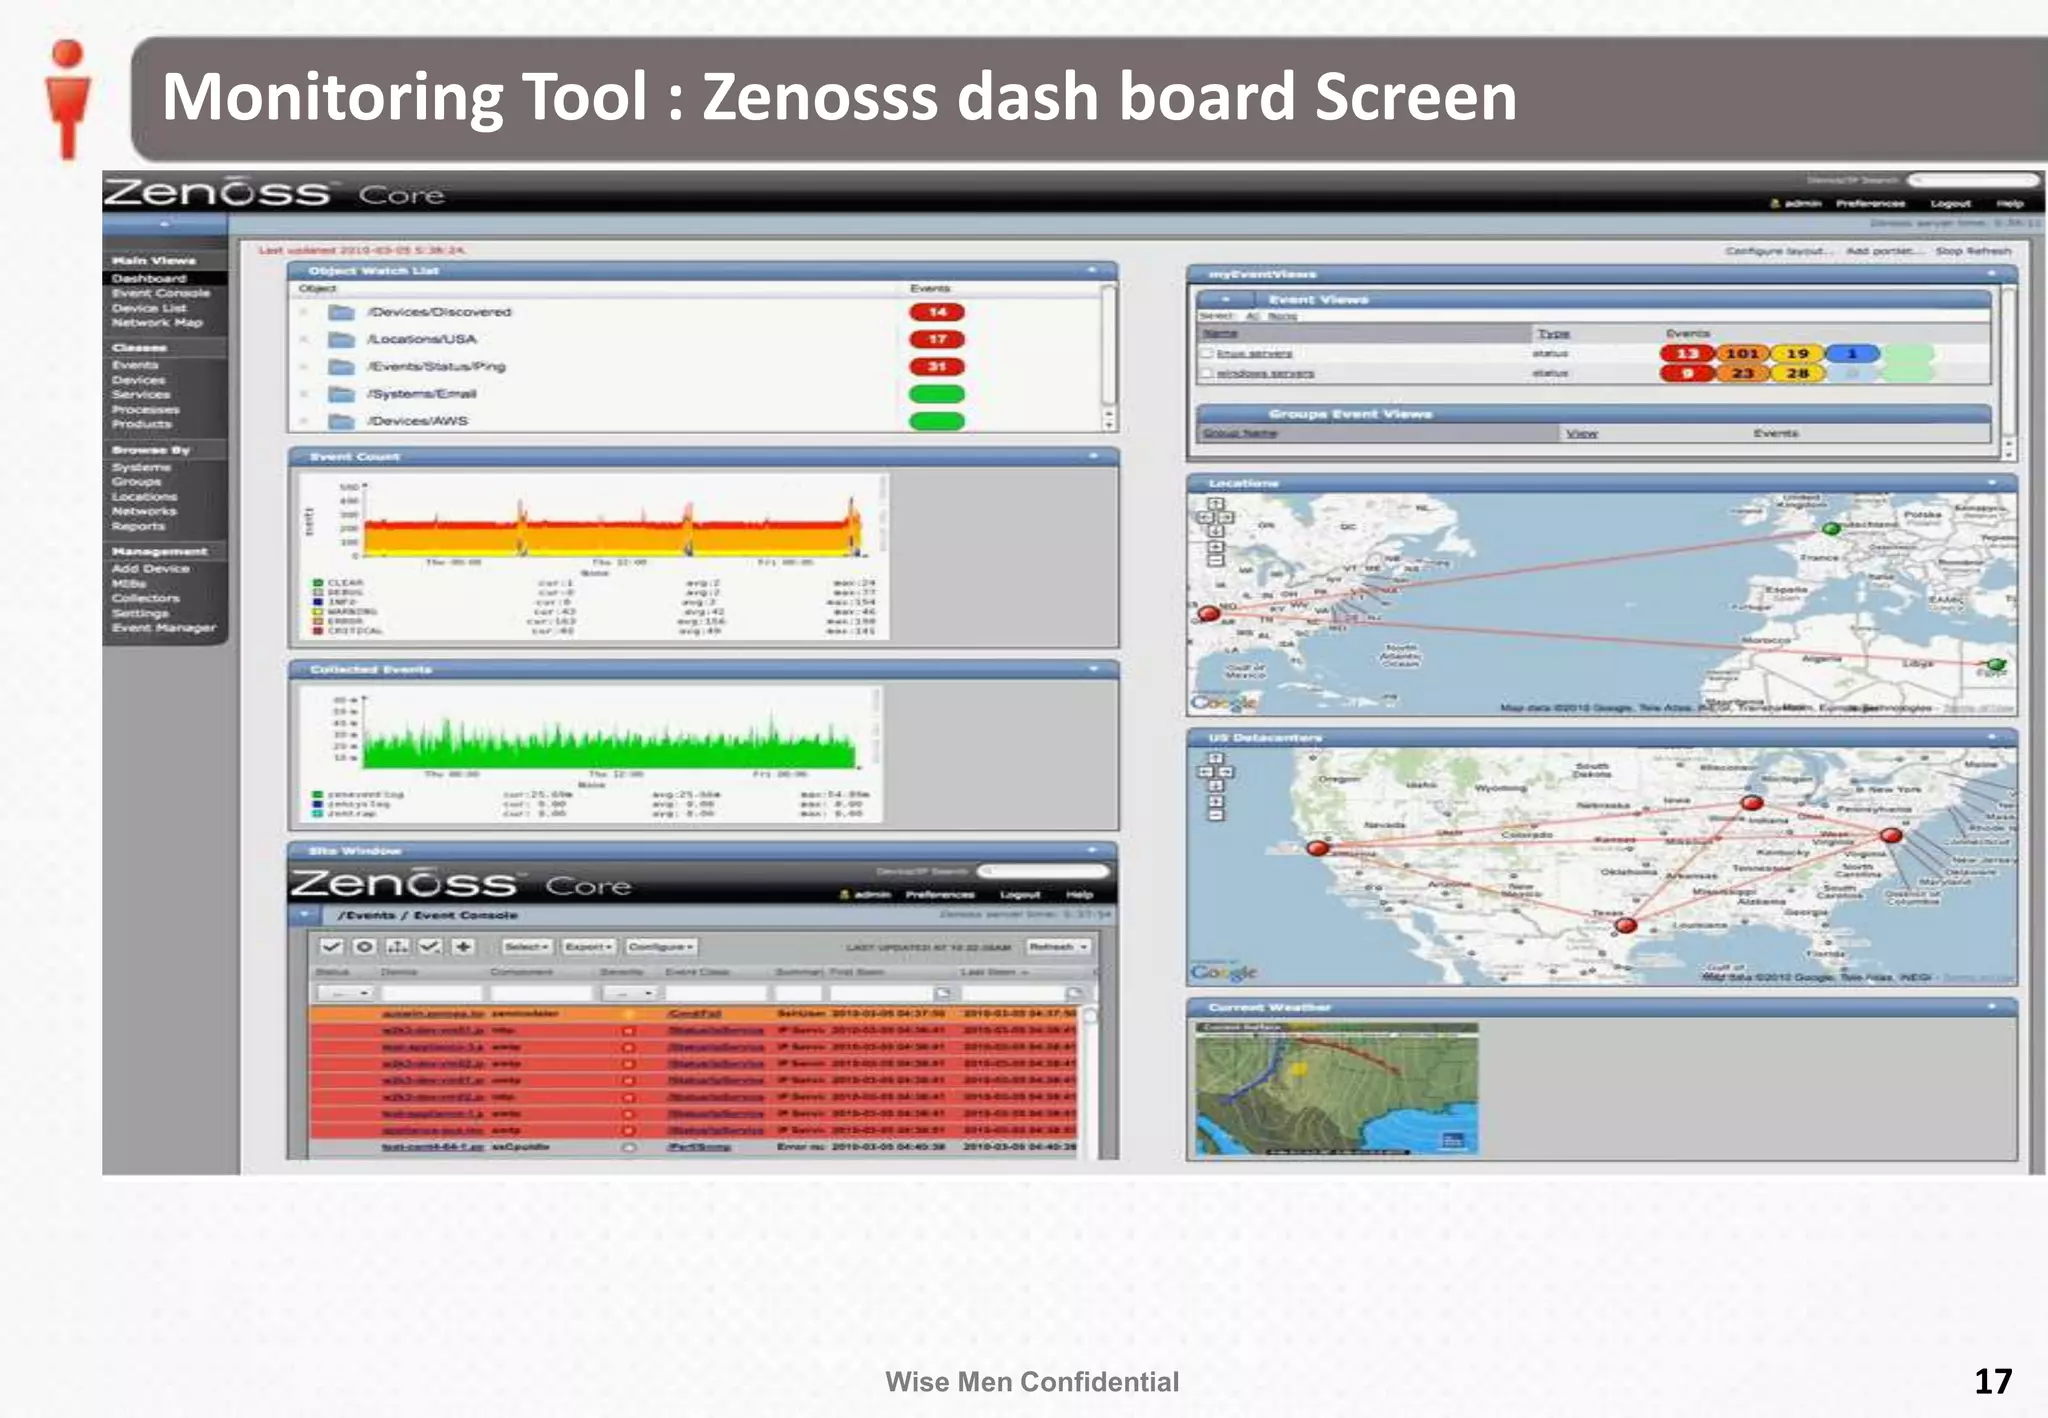Click the acknowledge checkmark icon in Event Console toolbar

pos(332,946)
